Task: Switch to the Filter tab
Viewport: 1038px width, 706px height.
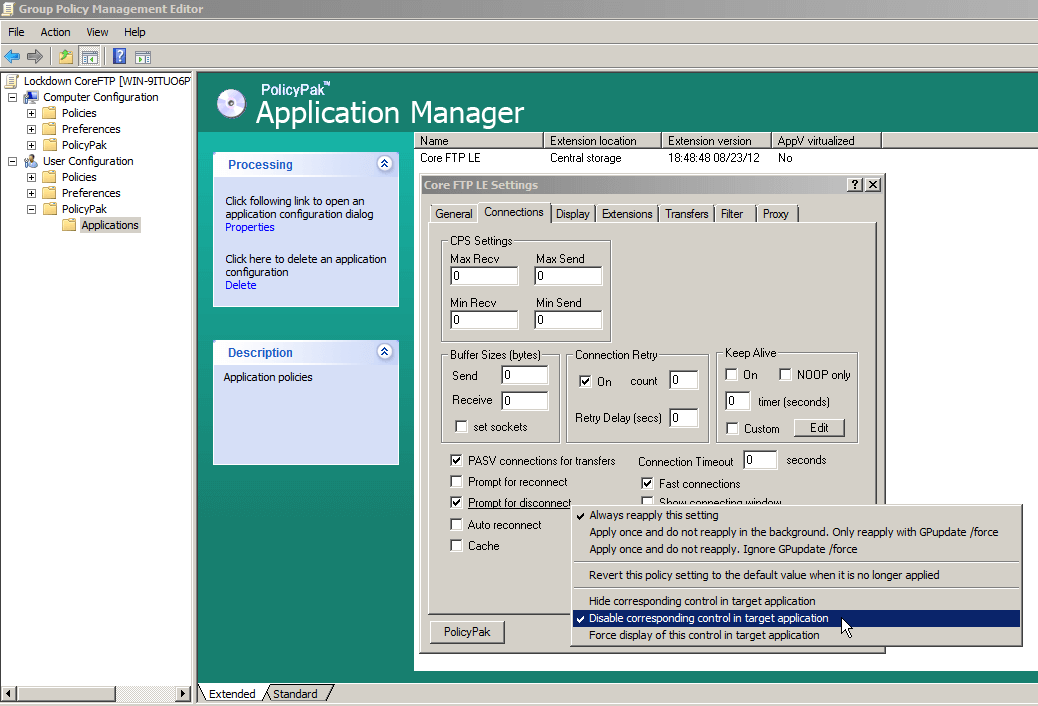Action: tap(731, 214)
